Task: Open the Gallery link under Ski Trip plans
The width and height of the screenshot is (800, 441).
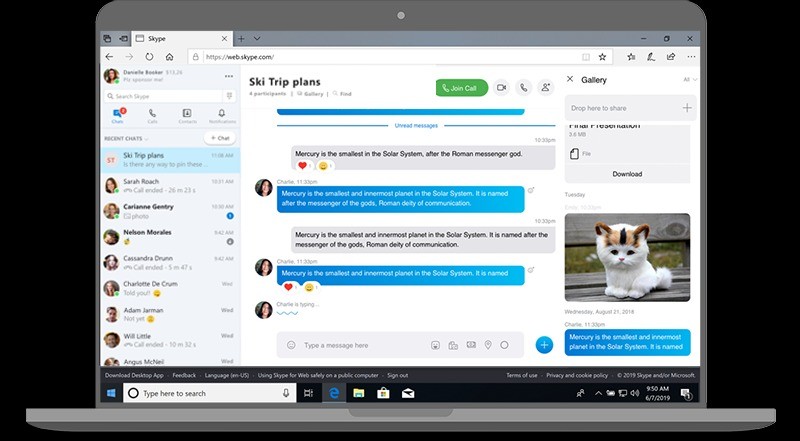Action: pos(310,94)
